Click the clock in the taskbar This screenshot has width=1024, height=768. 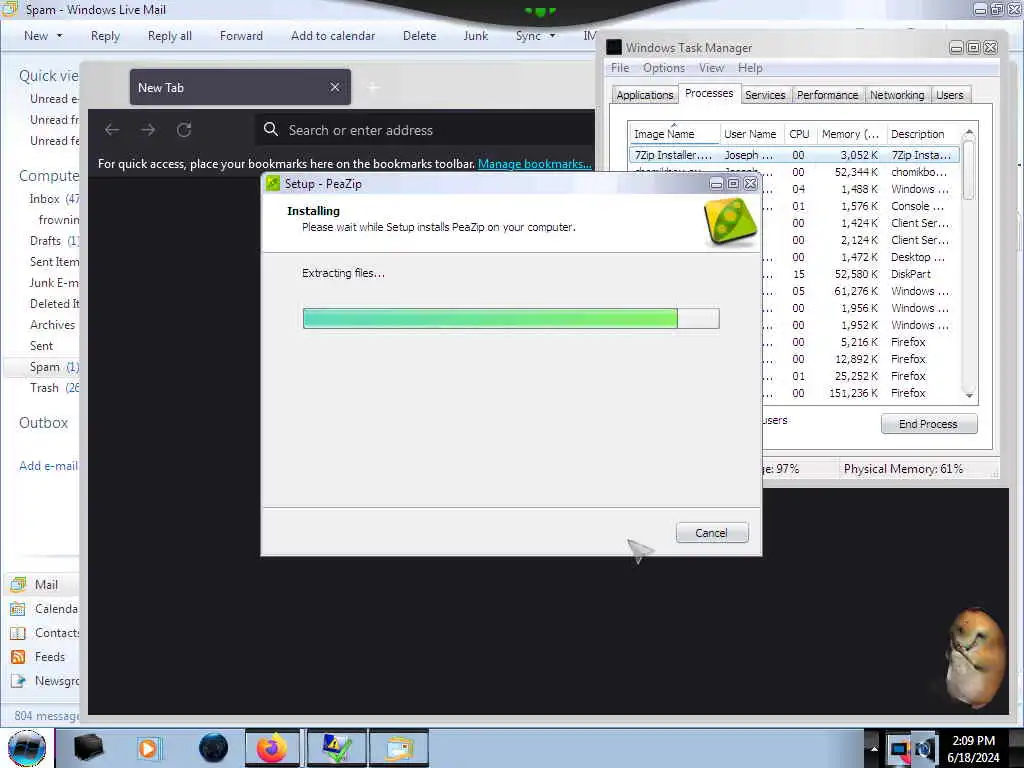pos(973,748)
